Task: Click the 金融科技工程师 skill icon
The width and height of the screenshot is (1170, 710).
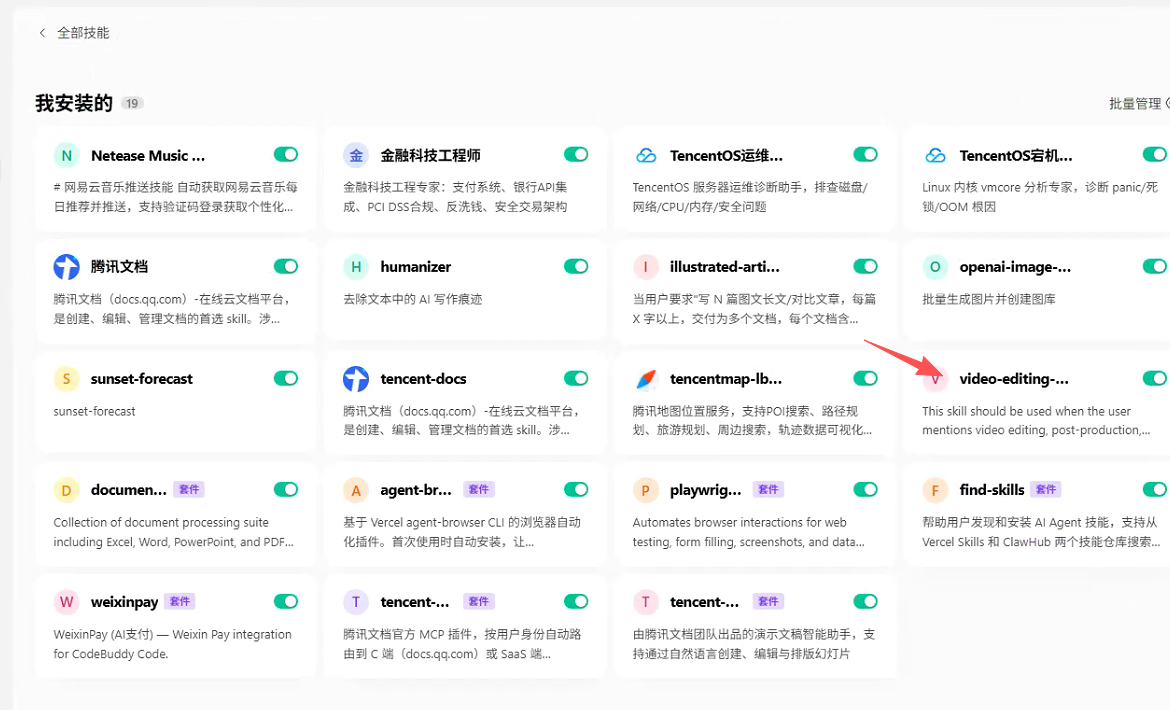Action: [356, 155]
